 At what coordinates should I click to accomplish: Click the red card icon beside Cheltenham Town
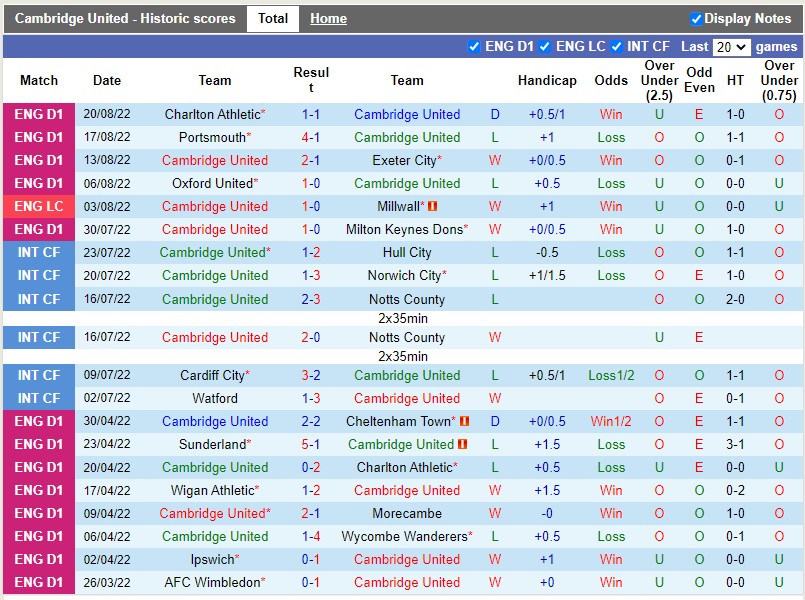point(465,421)
